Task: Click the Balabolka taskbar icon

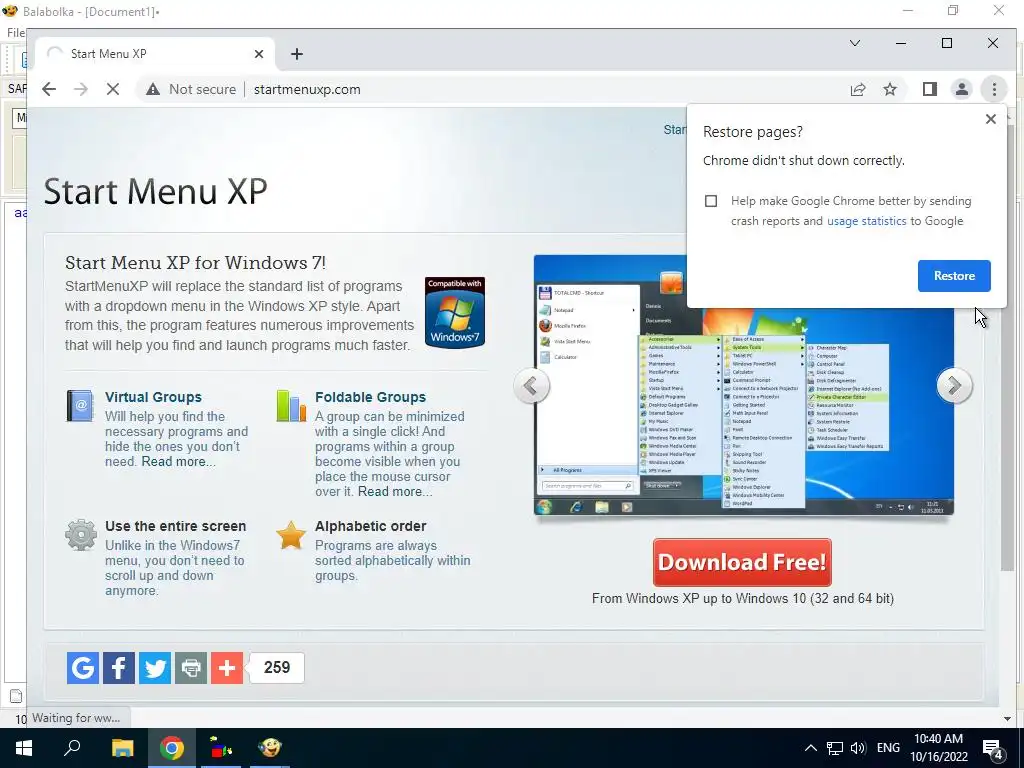Action: 270,748
